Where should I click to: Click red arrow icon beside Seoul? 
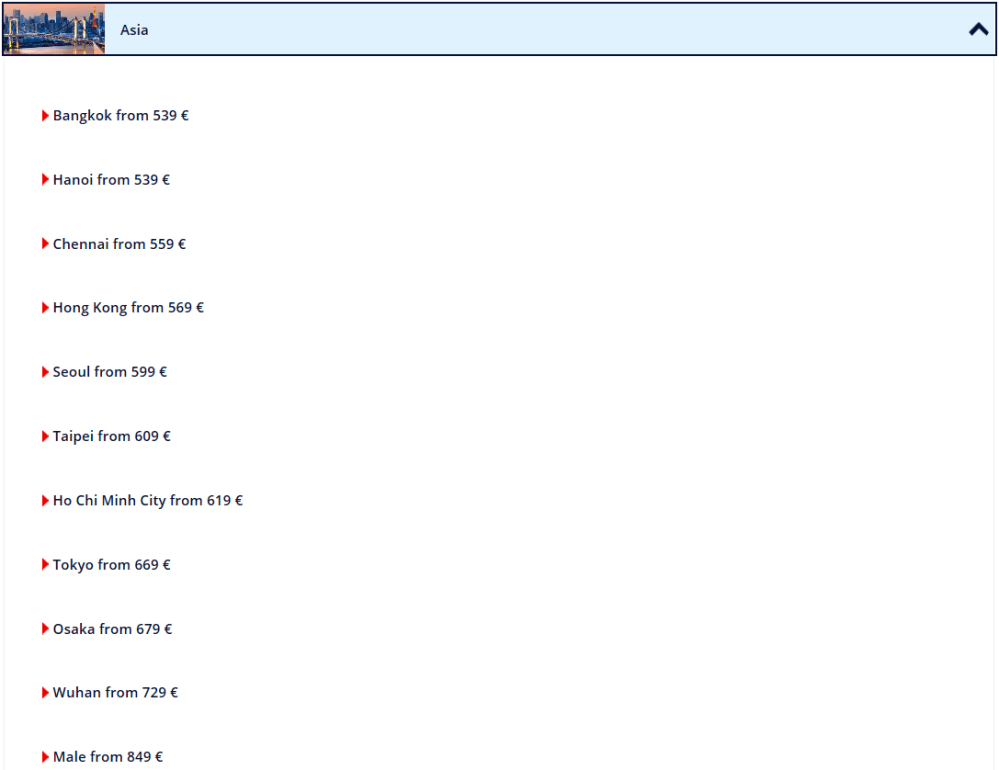(x=45, y=372)
